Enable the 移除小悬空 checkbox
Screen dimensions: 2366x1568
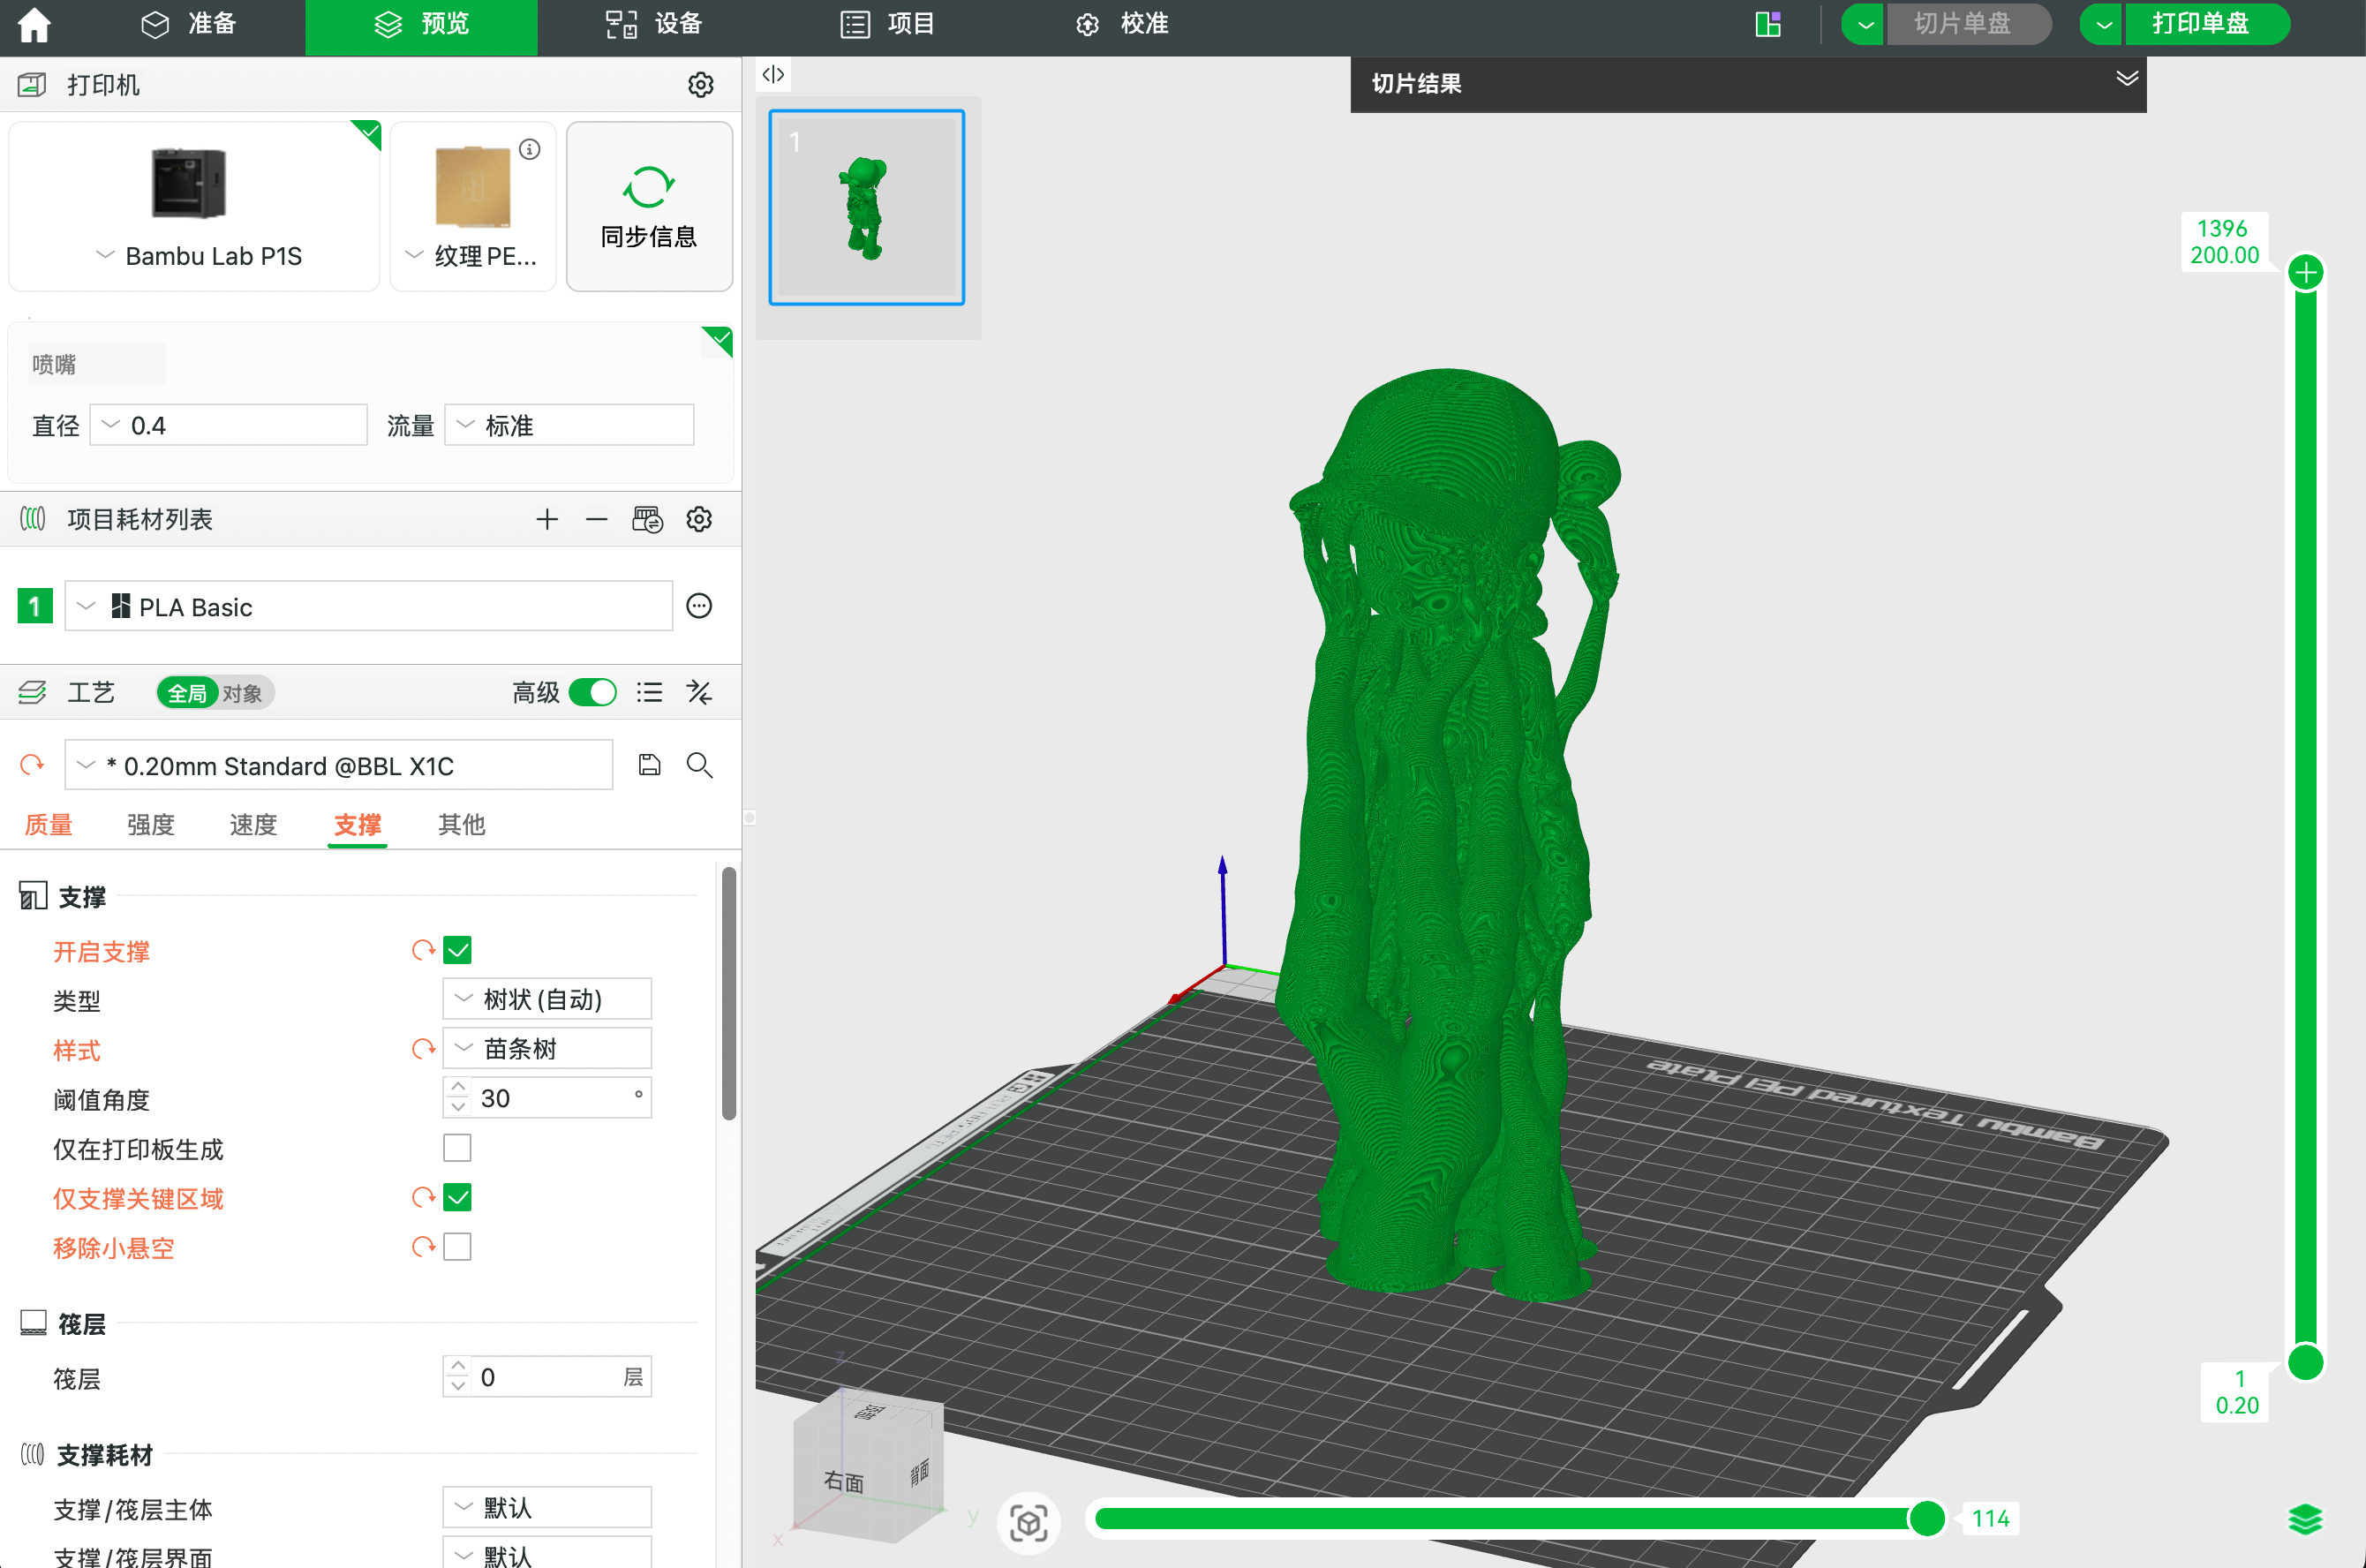click(x=457, y=1247)
